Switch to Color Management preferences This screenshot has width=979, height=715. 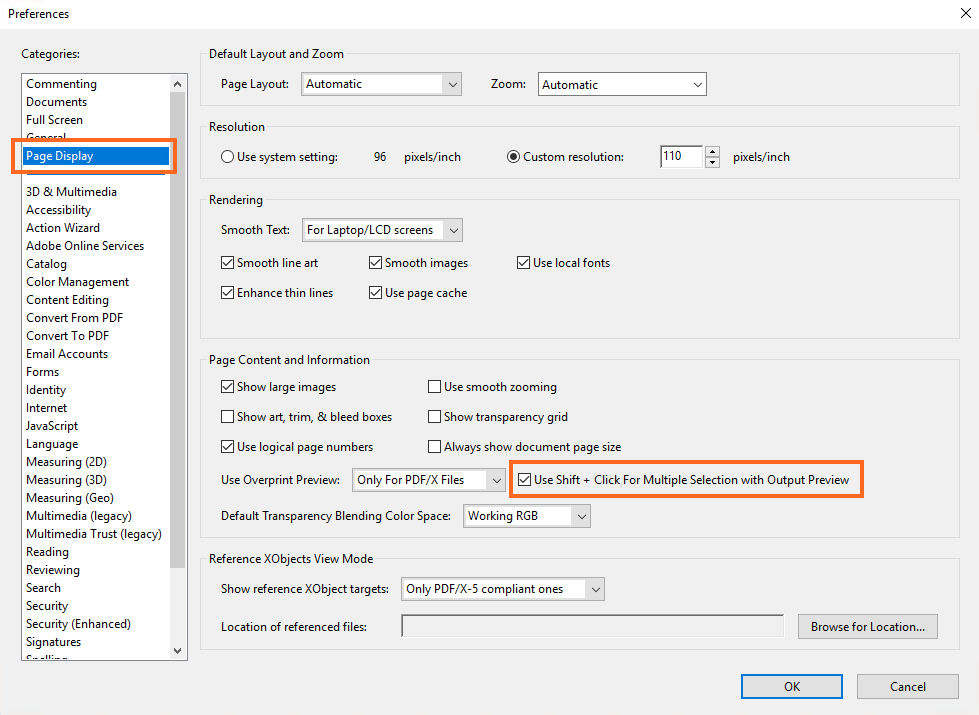point(77,281)
